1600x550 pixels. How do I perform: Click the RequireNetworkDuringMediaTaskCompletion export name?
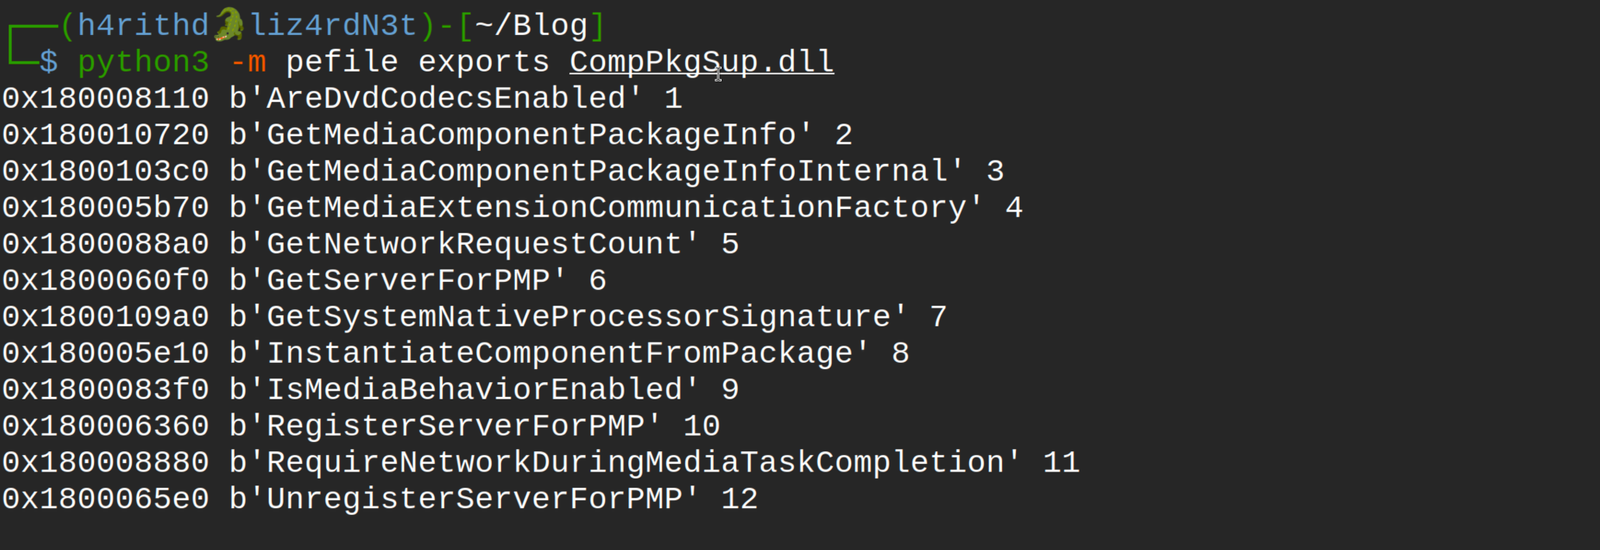coord(635,463)
